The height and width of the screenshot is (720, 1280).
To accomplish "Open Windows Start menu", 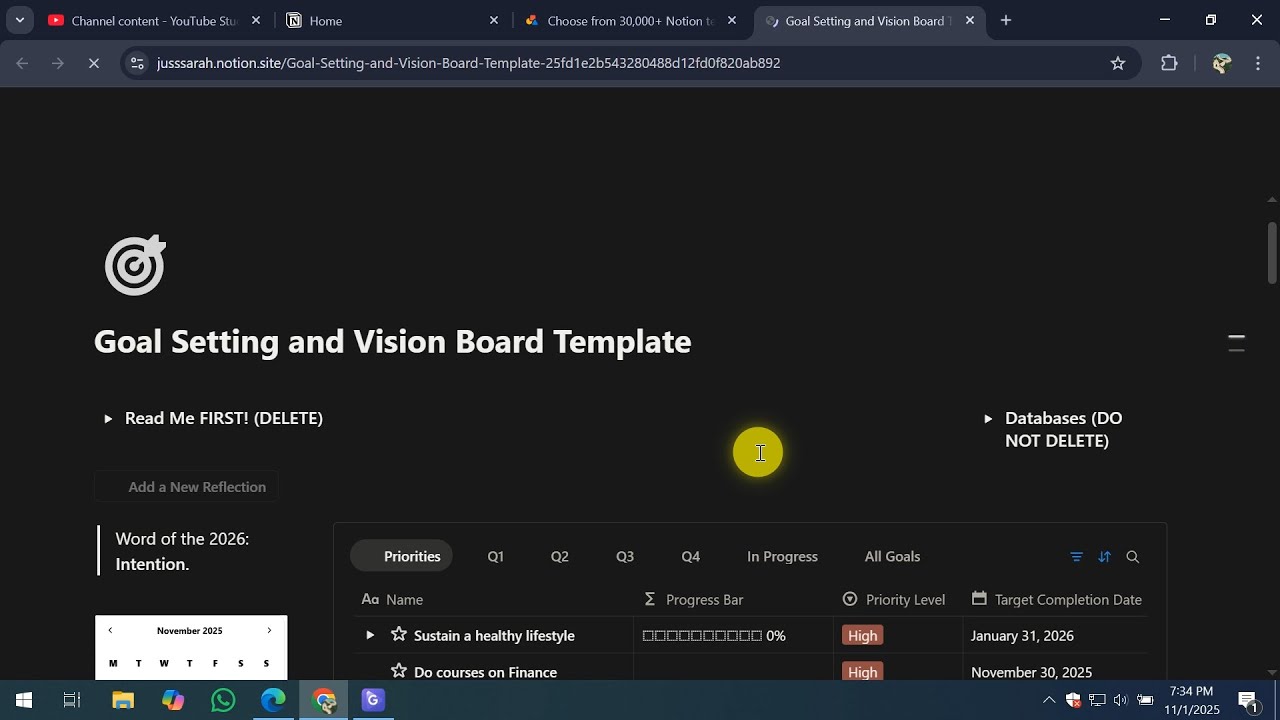I will [x=23, y=700].
